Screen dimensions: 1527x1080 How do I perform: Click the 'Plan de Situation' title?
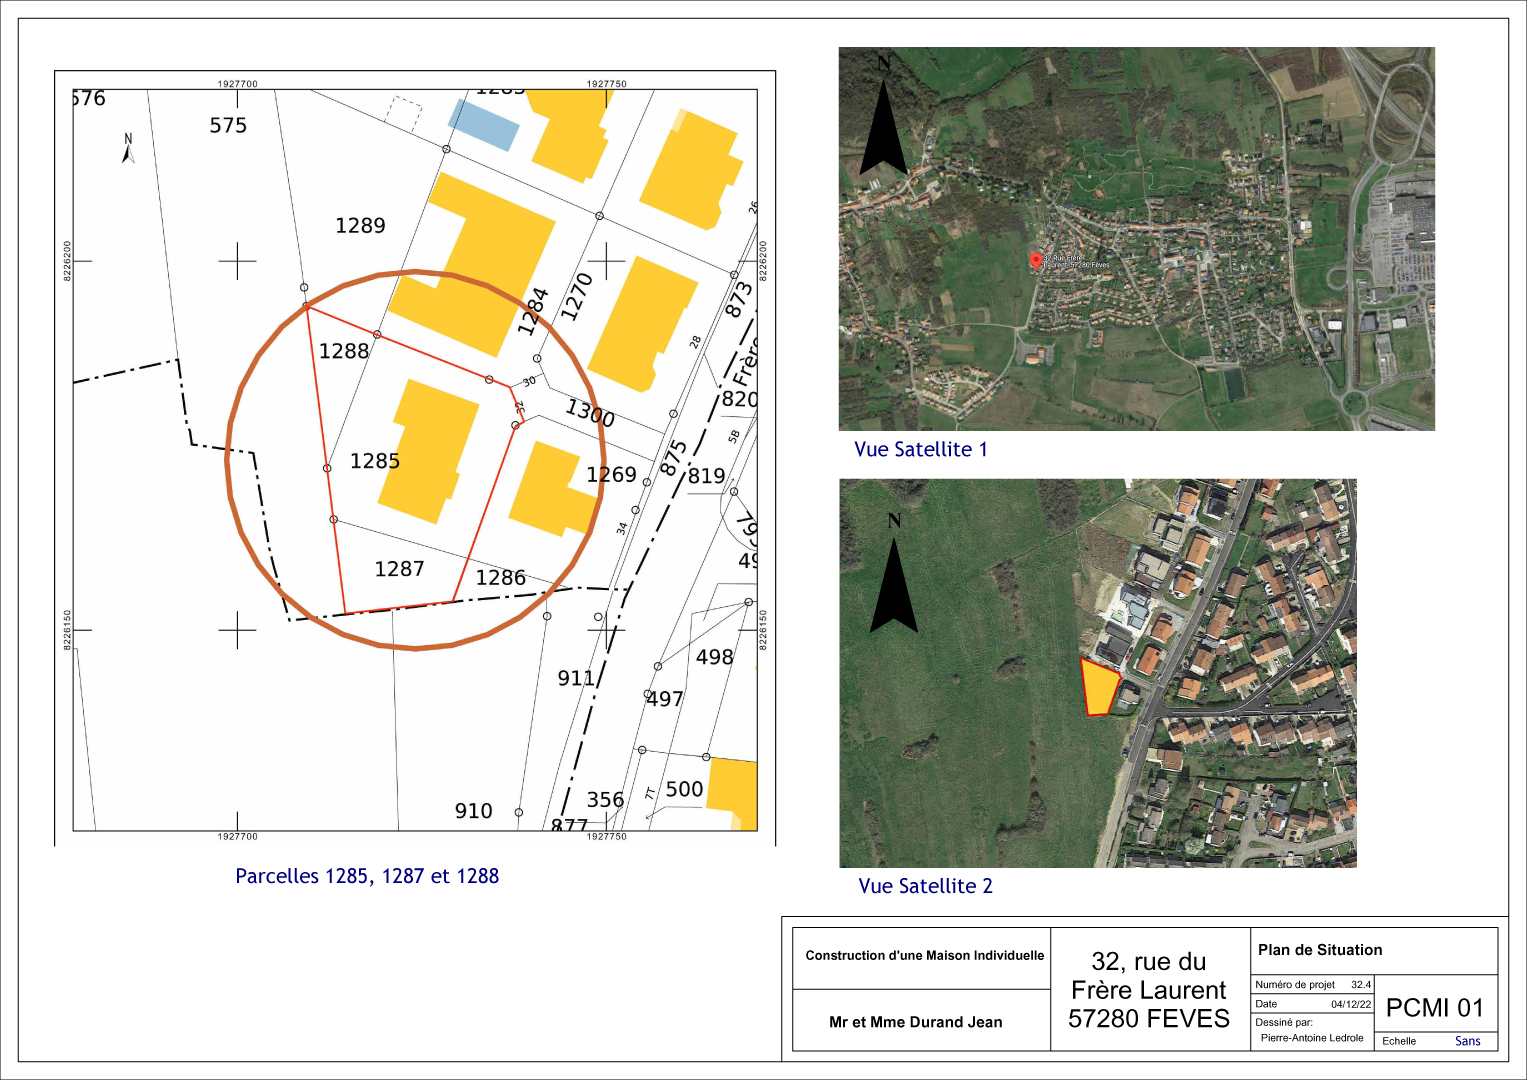click(x=1320, y=950)
